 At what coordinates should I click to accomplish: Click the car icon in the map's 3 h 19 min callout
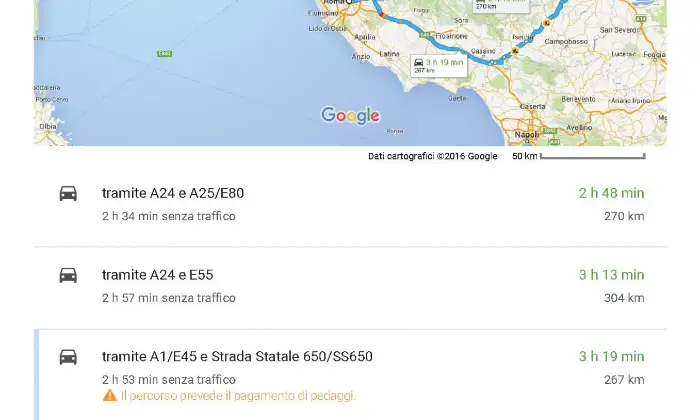tap(418, 62)
